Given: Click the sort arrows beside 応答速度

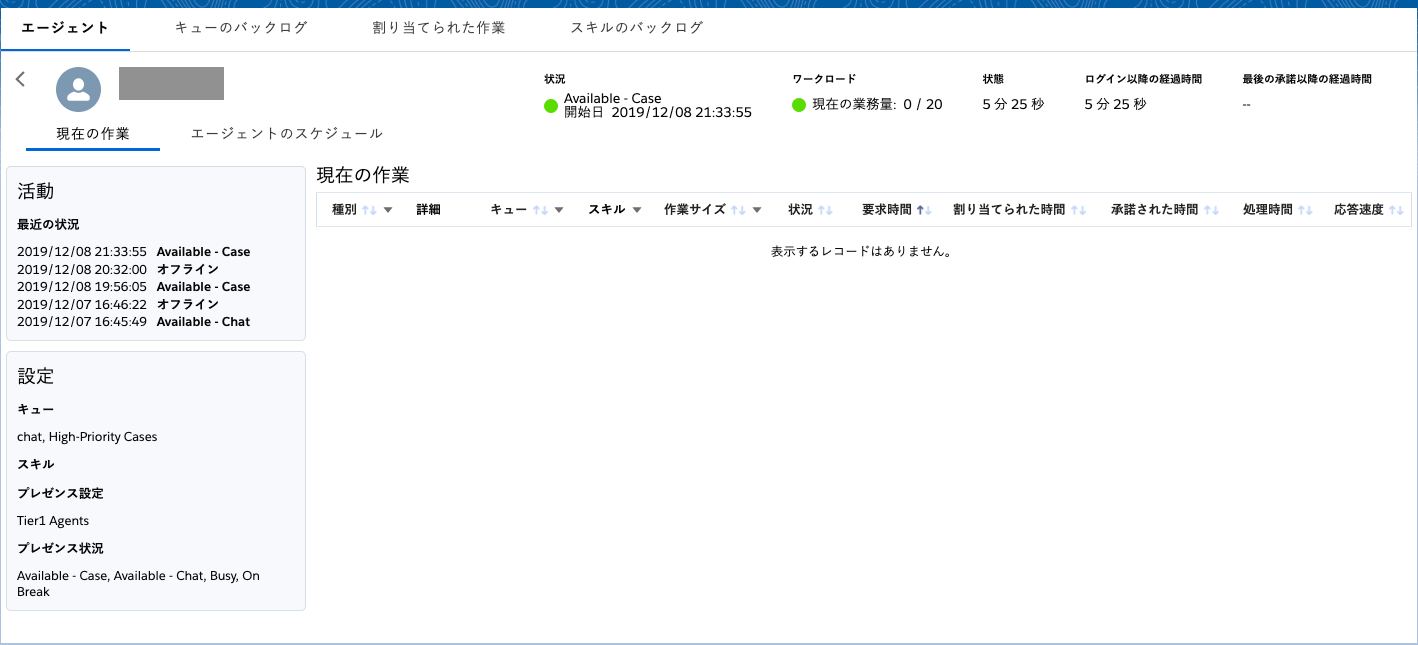Looking at the screenshot, I should click(1398, 209).
